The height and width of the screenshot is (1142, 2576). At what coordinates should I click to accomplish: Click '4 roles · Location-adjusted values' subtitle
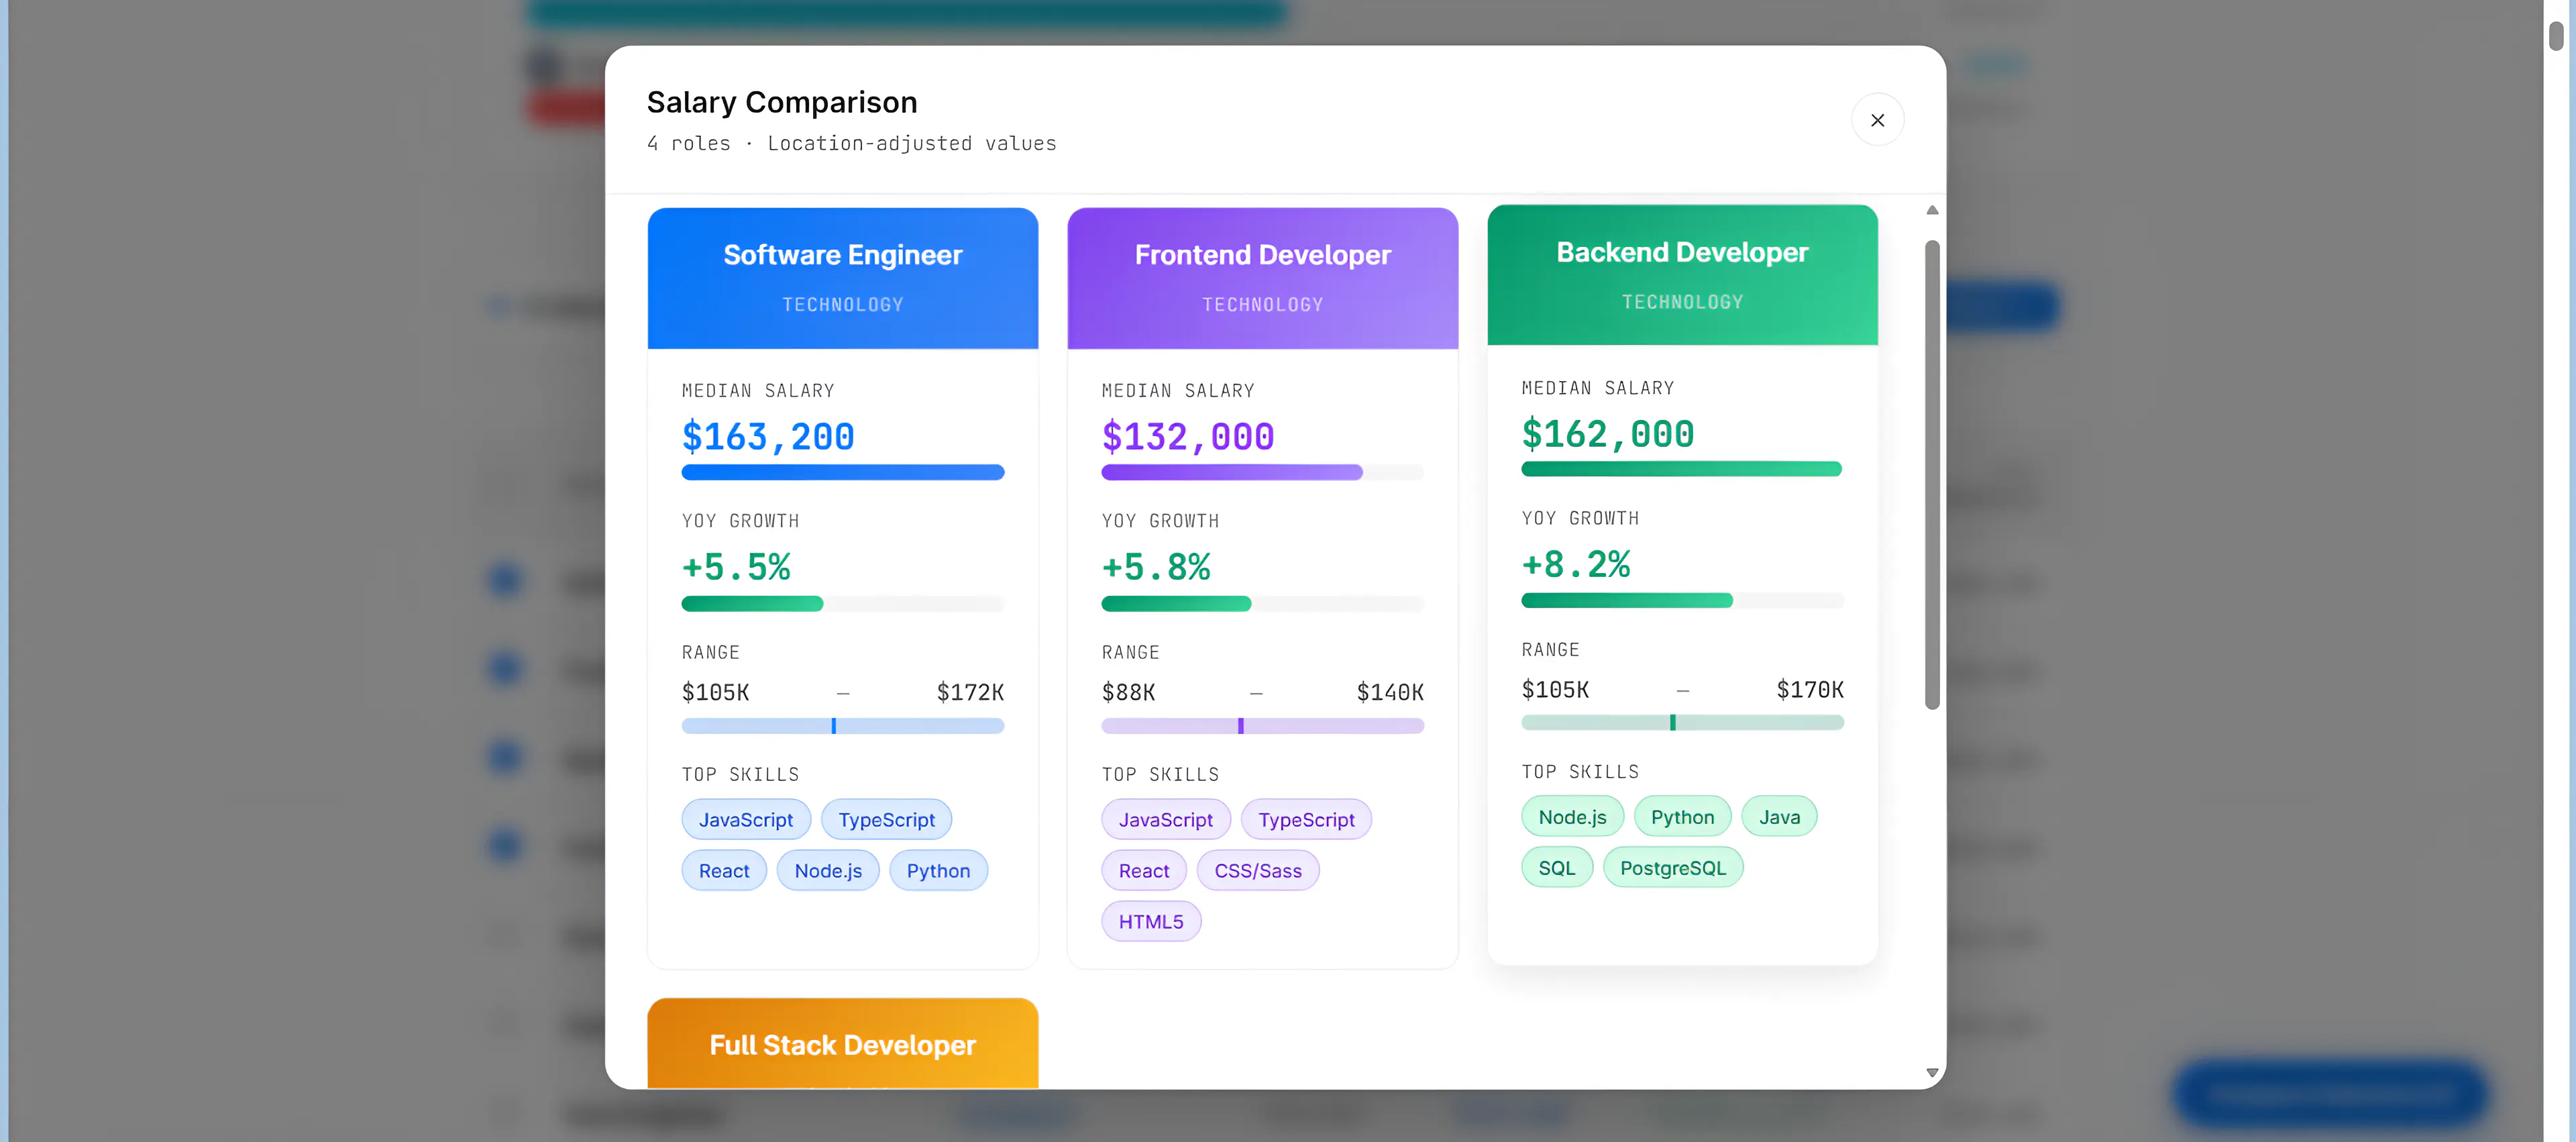point(851,143)
